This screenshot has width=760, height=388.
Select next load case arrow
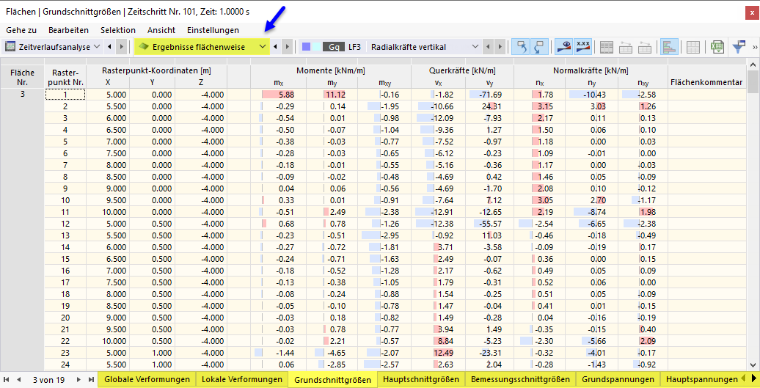tap(500, 47)
